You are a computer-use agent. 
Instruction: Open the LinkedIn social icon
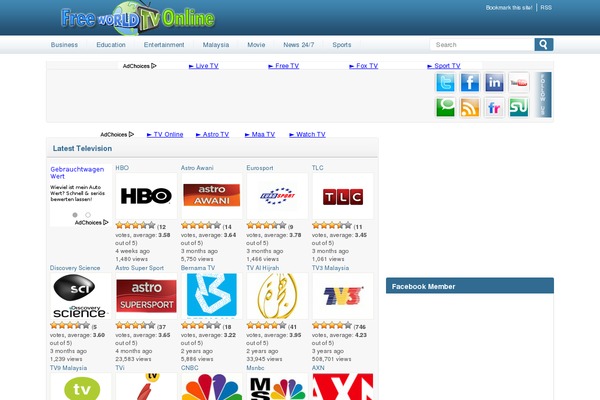pyautogui.click(x=494, y=82)
